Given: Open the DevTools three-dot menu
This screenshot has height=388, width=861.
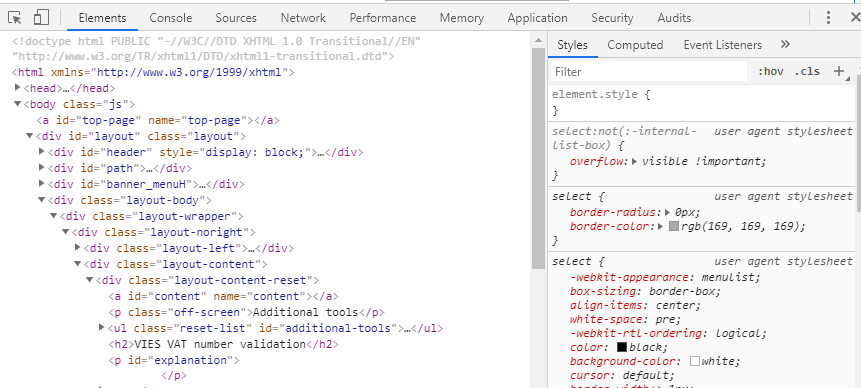Looking at the screenshot, I should click(828, 18).
